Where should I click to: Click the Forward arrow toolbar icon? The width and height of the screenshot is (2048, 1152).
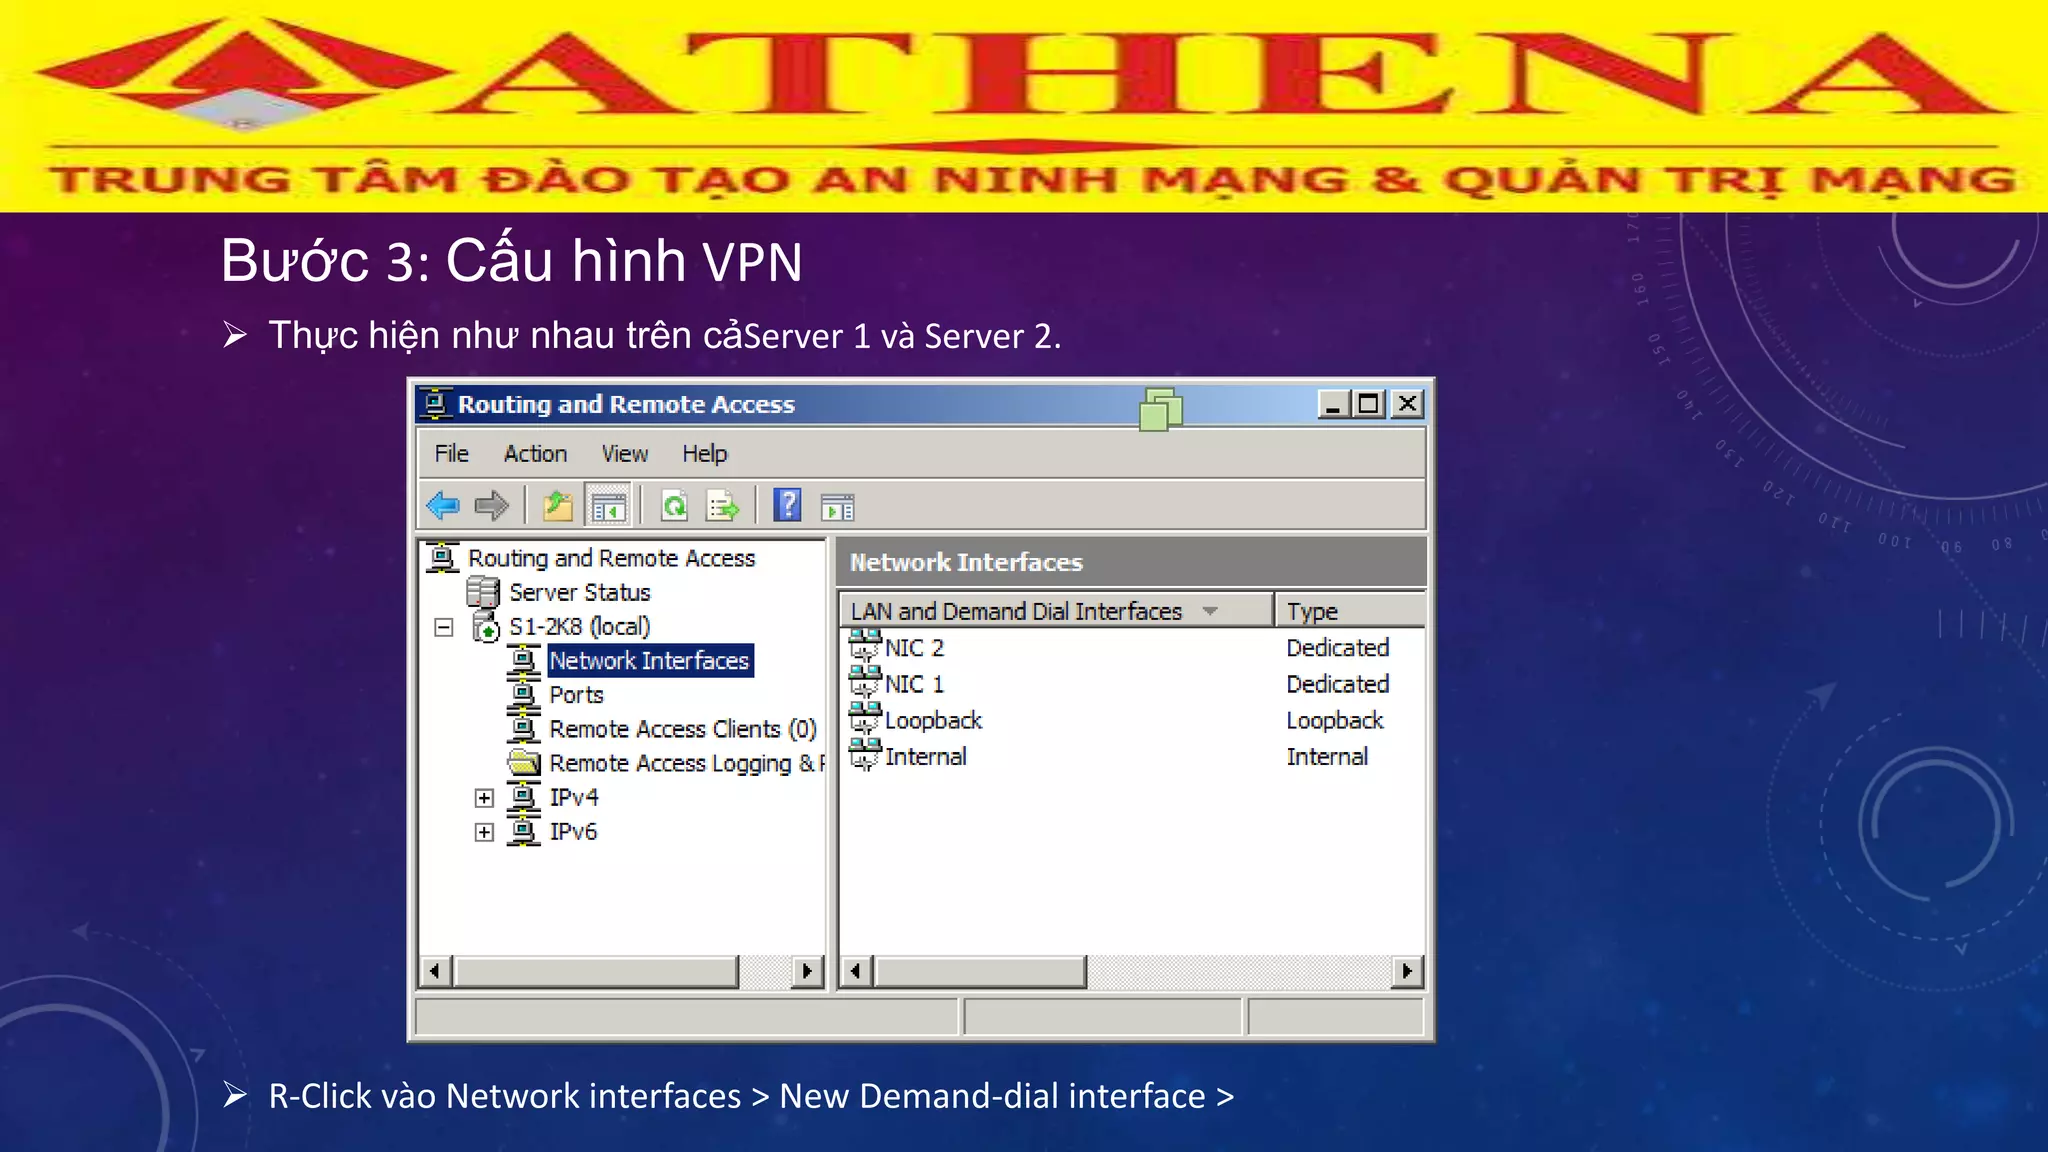coord(491,506)
